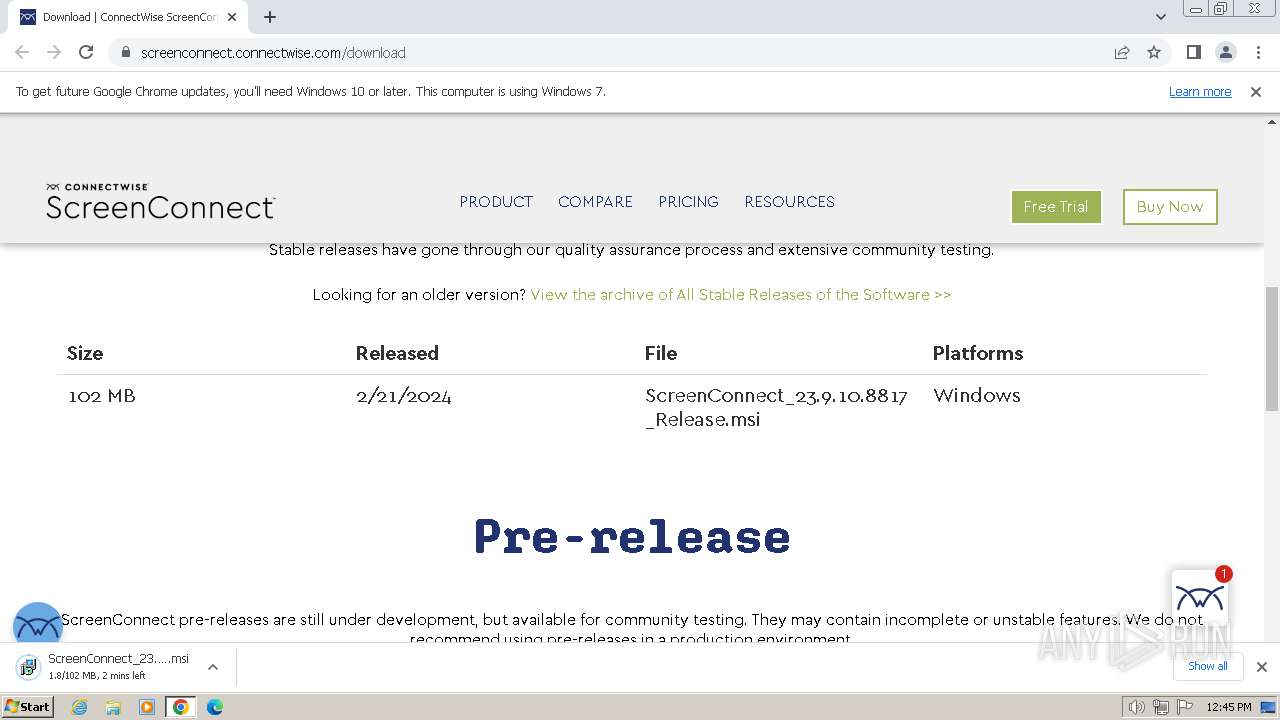This screenshot has height=720, width=1280.
Task: Select the 102 MB size cell
Action: point(102,396)
